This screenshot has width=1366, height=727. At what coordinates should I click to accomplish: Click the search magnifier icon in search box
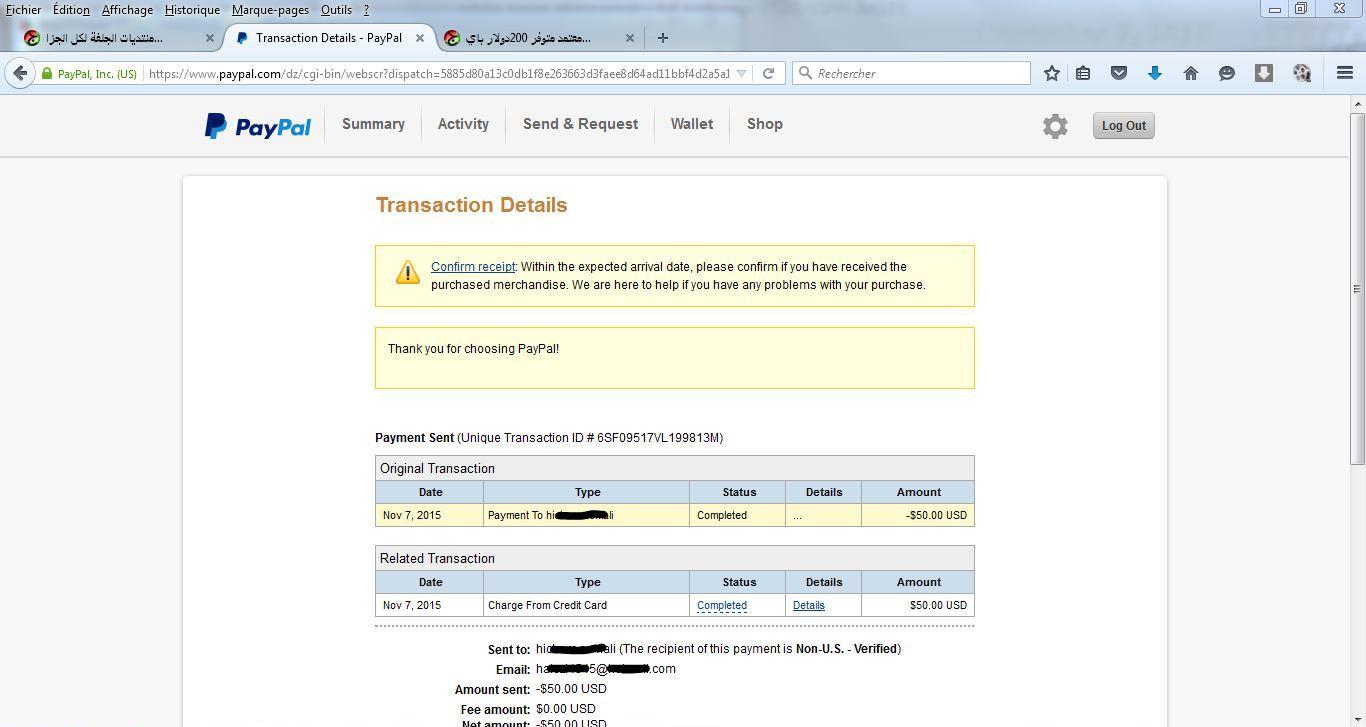[x=805, y=73]
